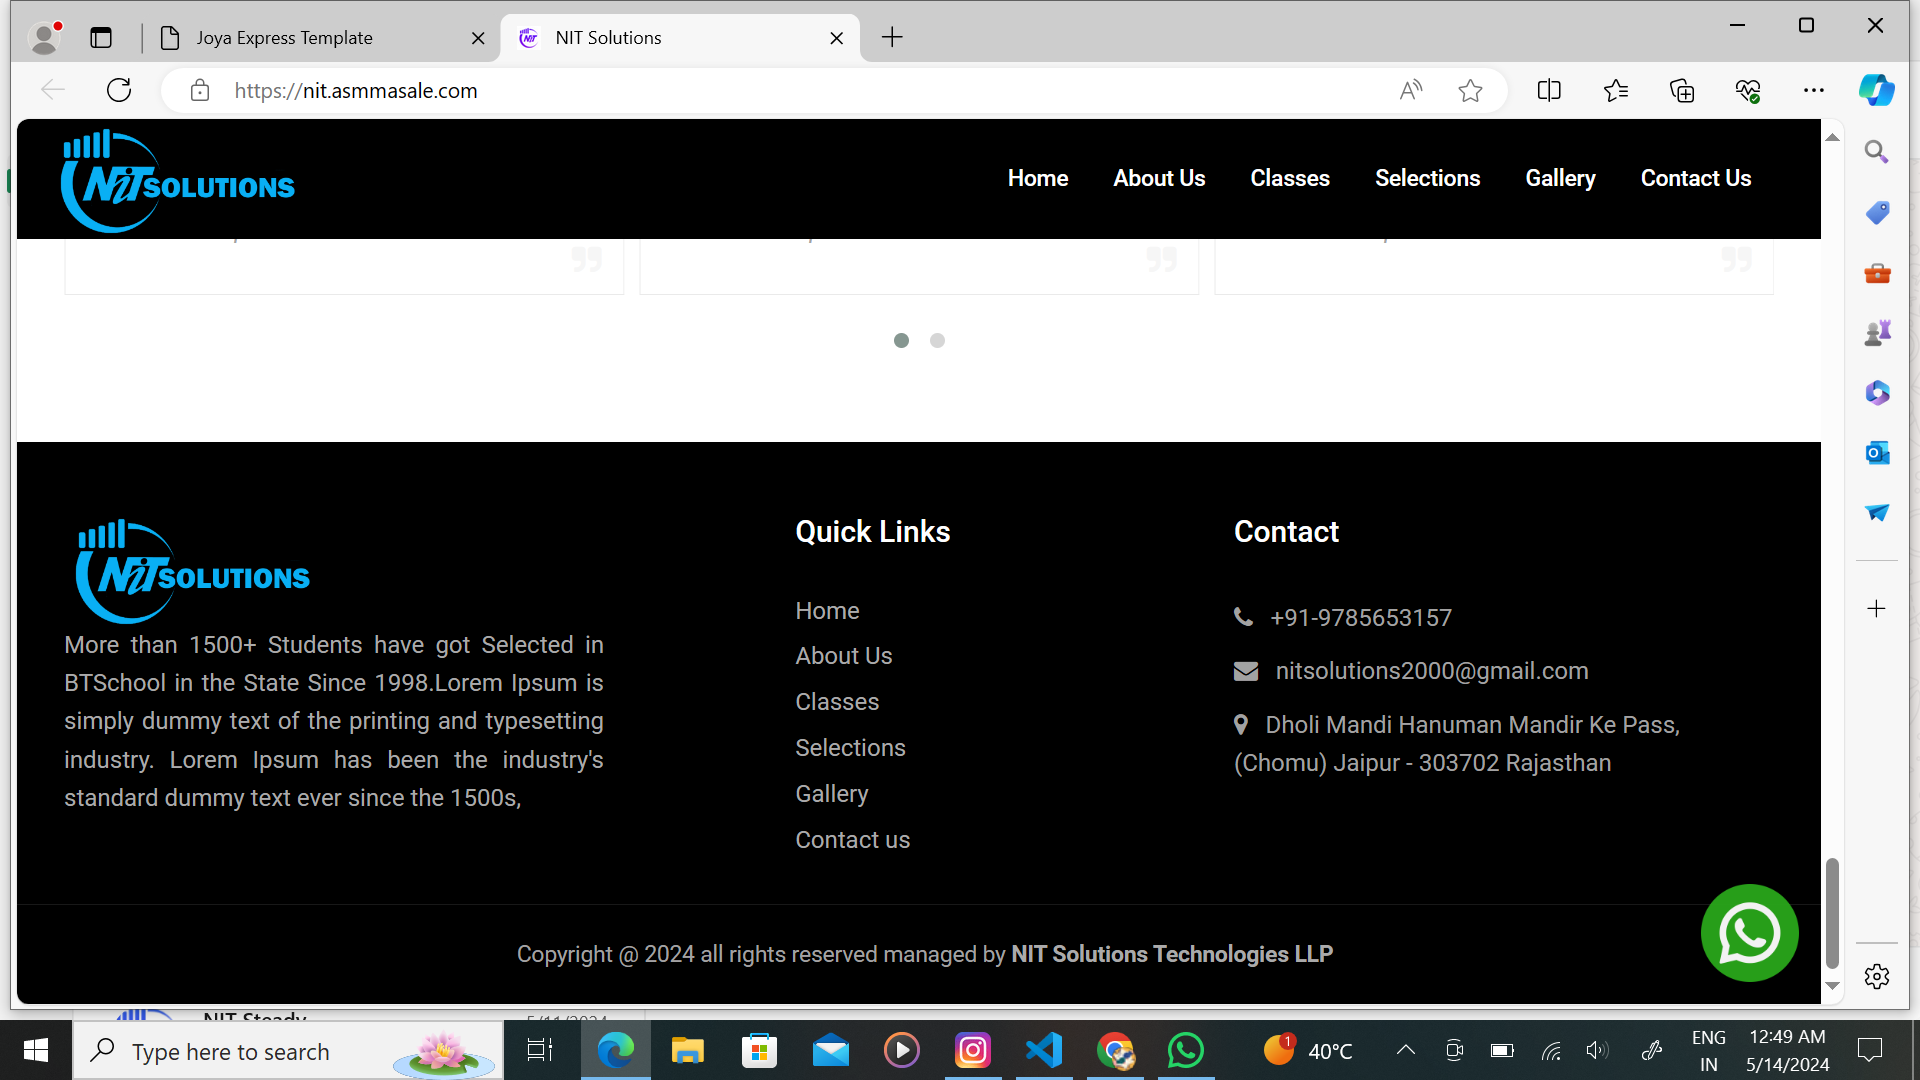Open split screen view icon

pyautogui.click(x=1549, y=91)
